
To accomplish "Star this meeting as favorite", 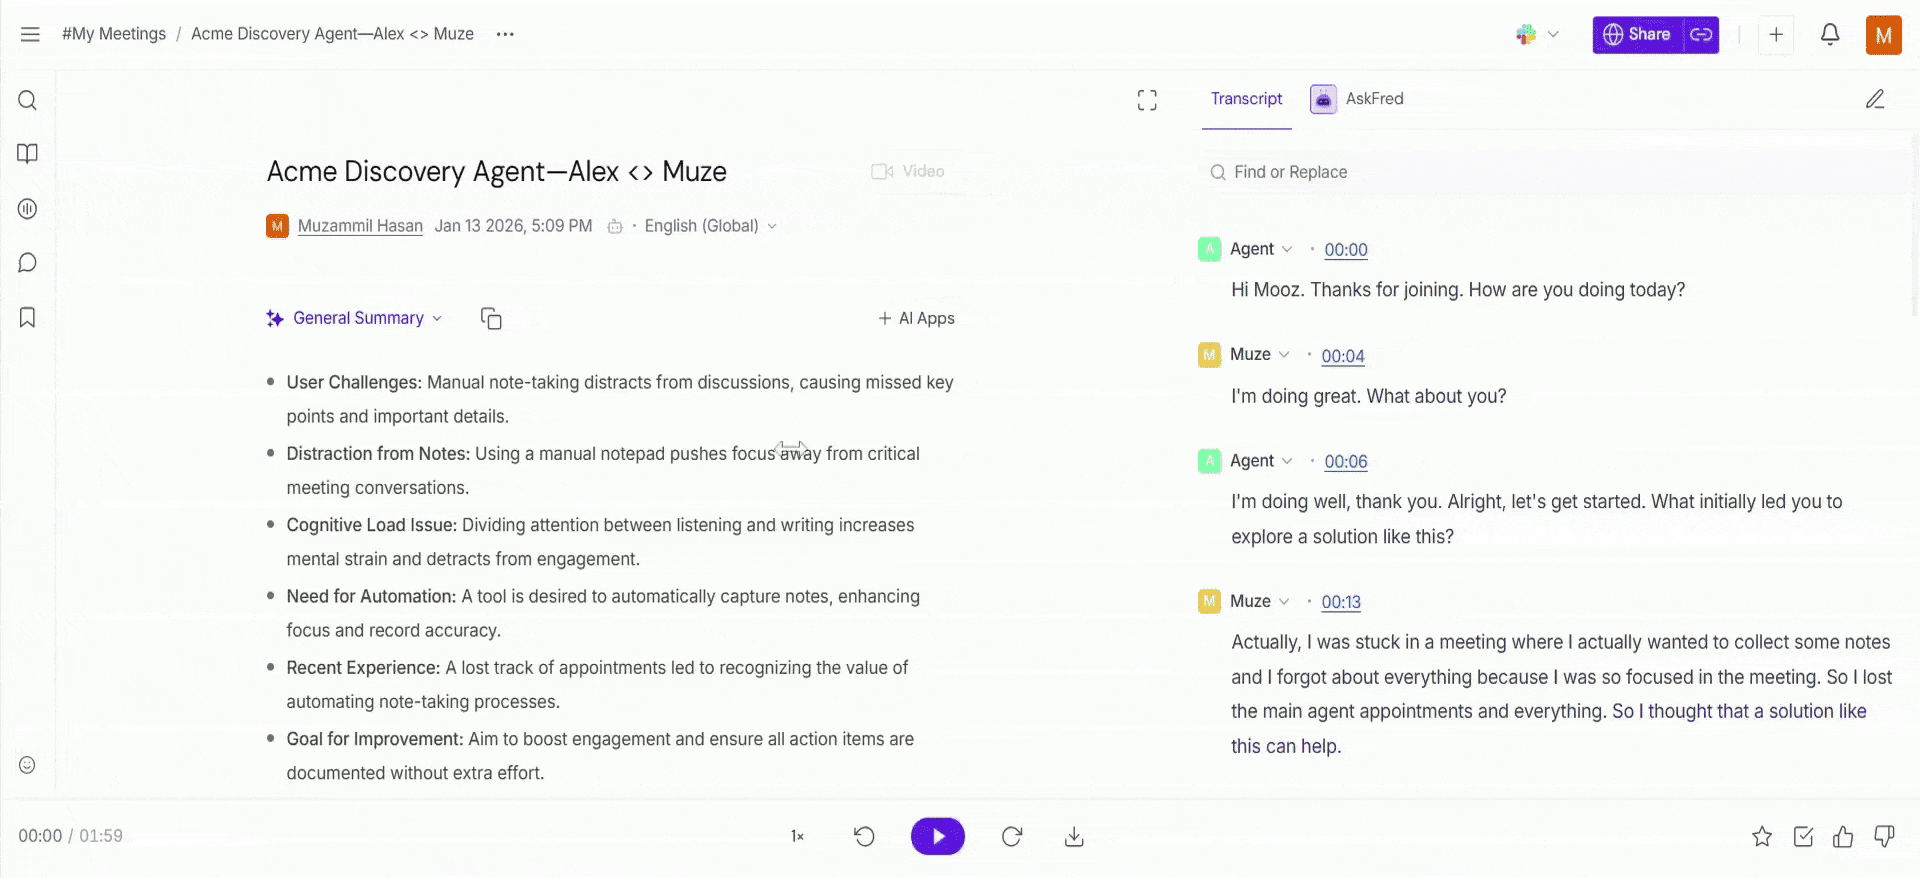I will point(1762,837).
